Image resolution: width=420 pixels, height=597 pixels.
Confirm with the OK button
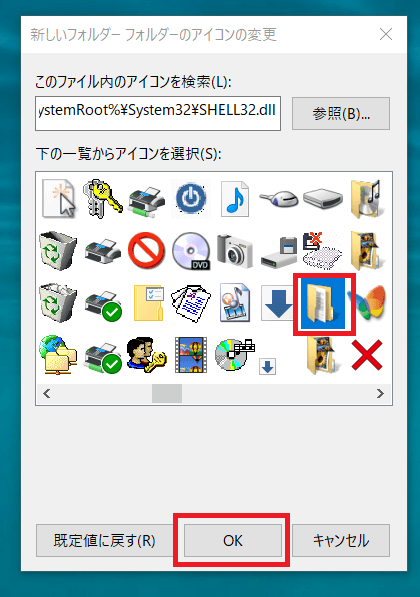click(233, 540)
